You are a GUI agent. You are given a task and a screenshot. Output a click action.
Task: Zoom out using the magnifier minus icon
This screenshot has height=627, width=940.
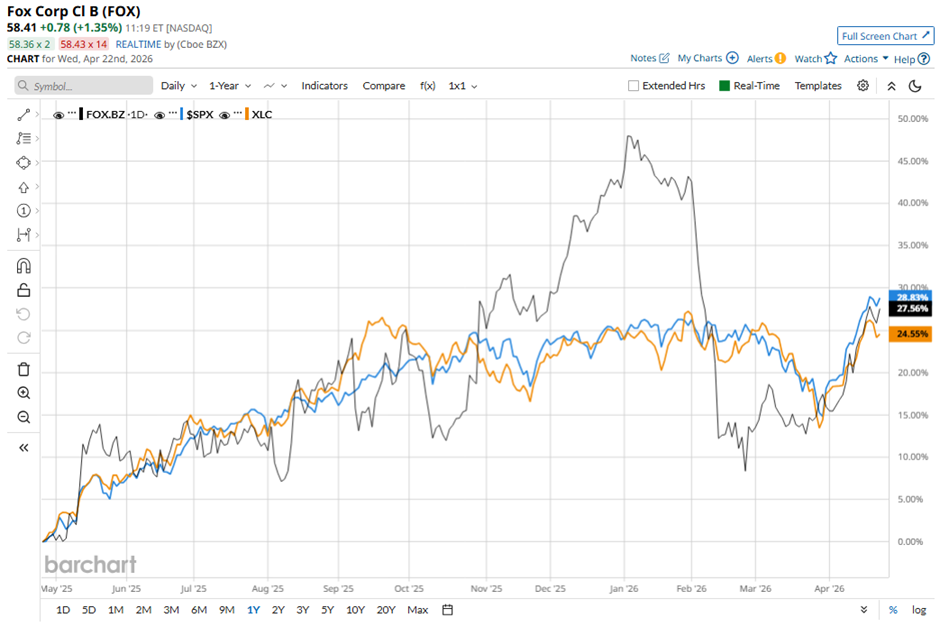(24, 417)
